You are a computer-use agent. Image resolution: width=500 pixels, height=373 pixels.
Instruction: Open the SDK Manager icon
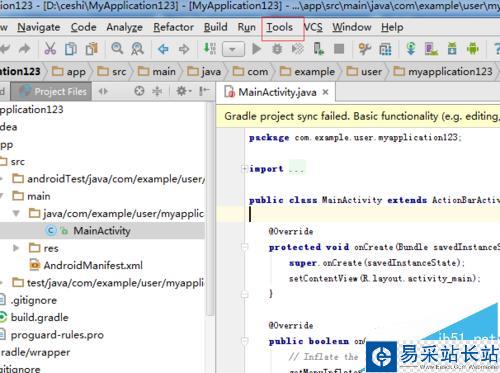(452, 49)
